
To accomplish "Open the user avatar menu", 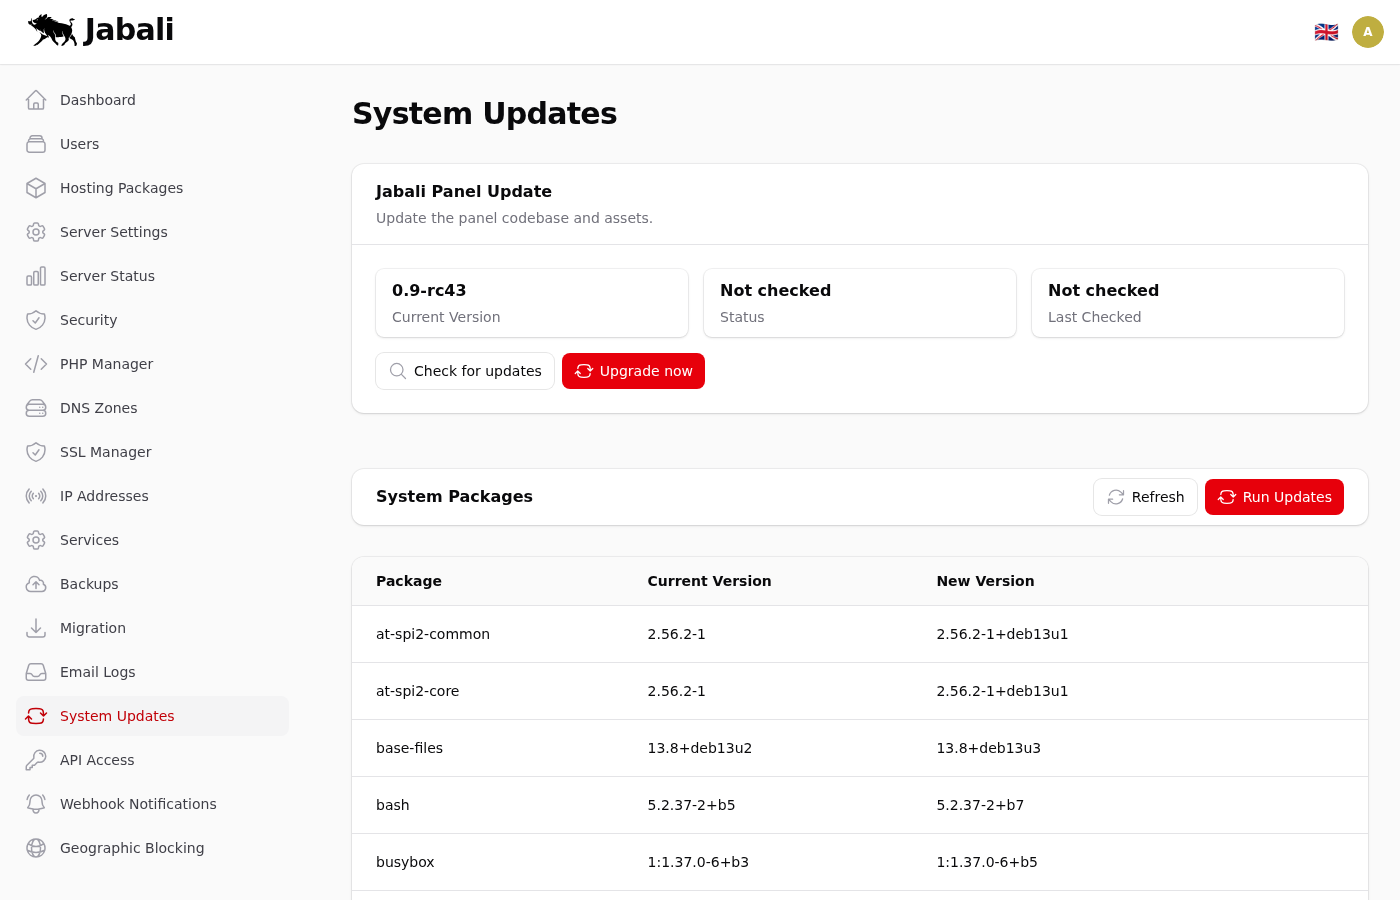I will 1368,32.
